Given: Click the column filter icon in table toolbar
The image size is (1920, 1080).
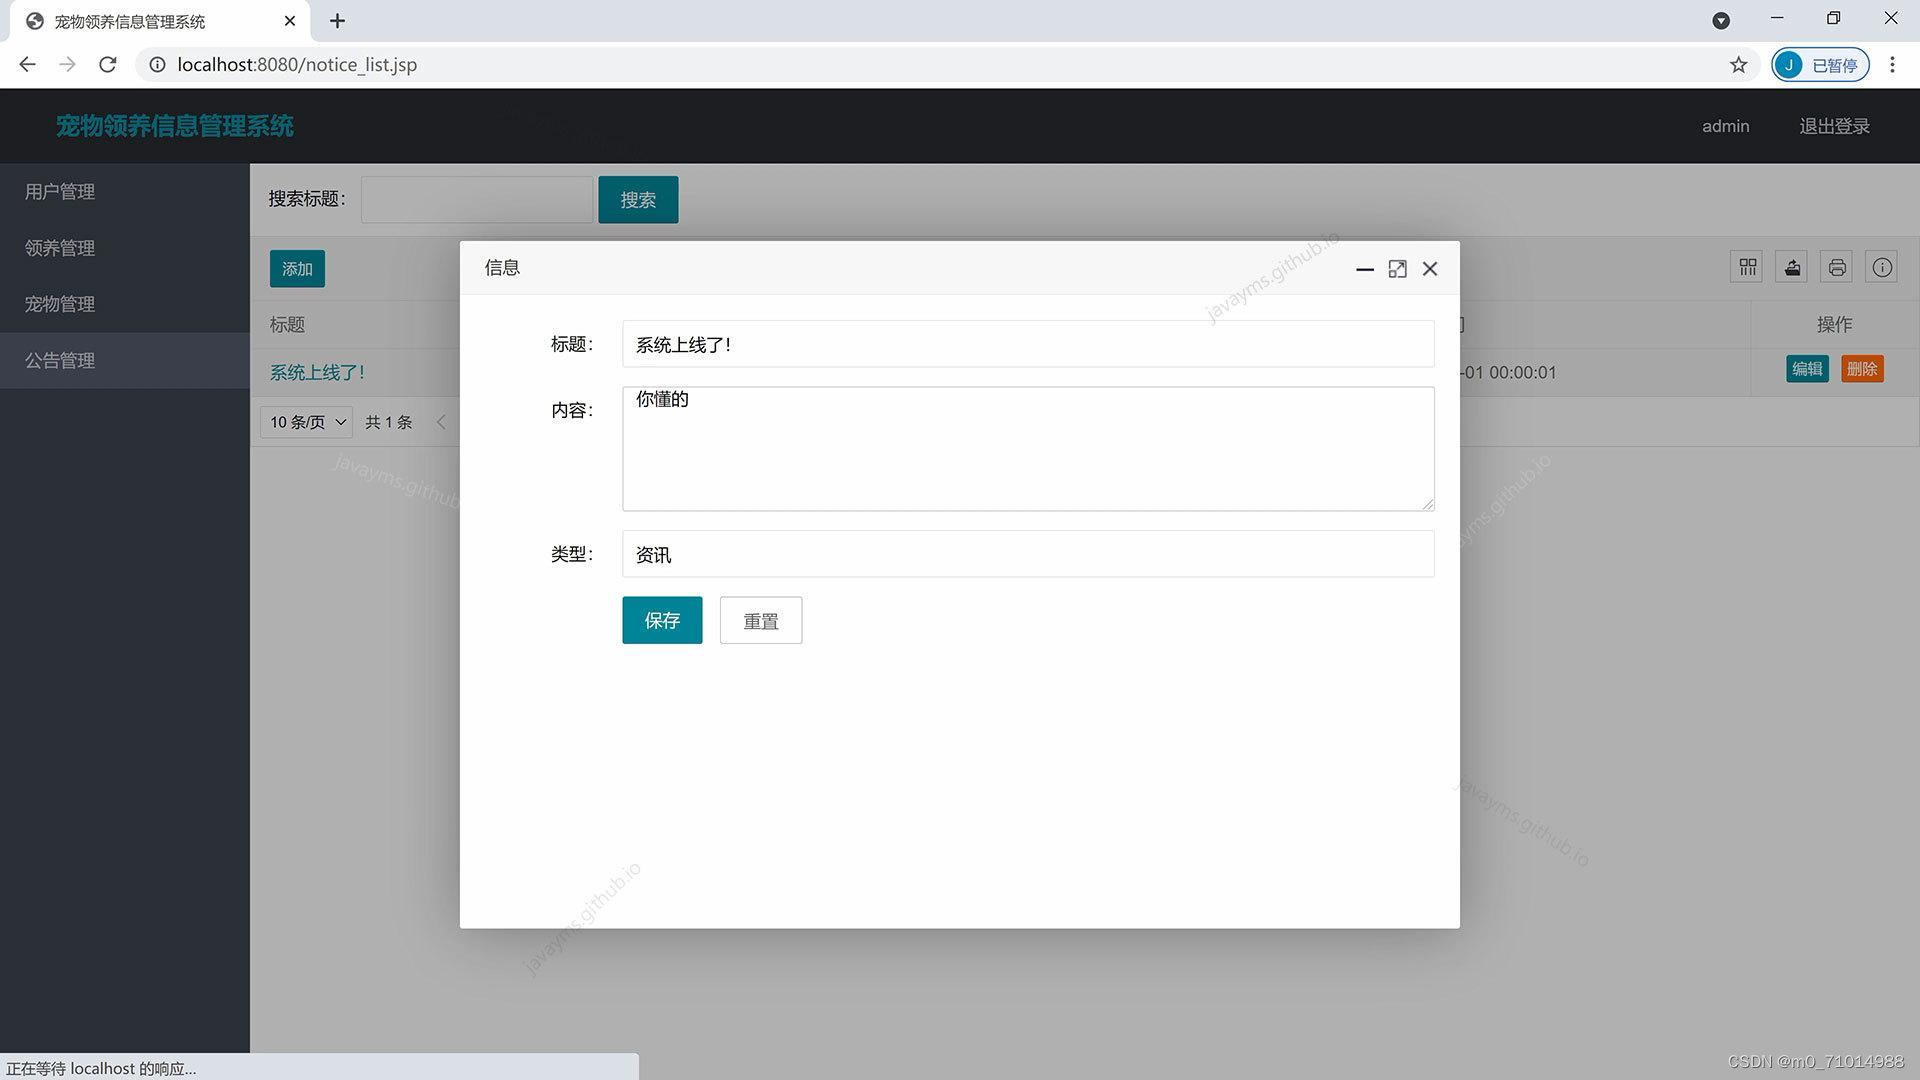Looking at the screenshot, I should (x=1747, y=267).
